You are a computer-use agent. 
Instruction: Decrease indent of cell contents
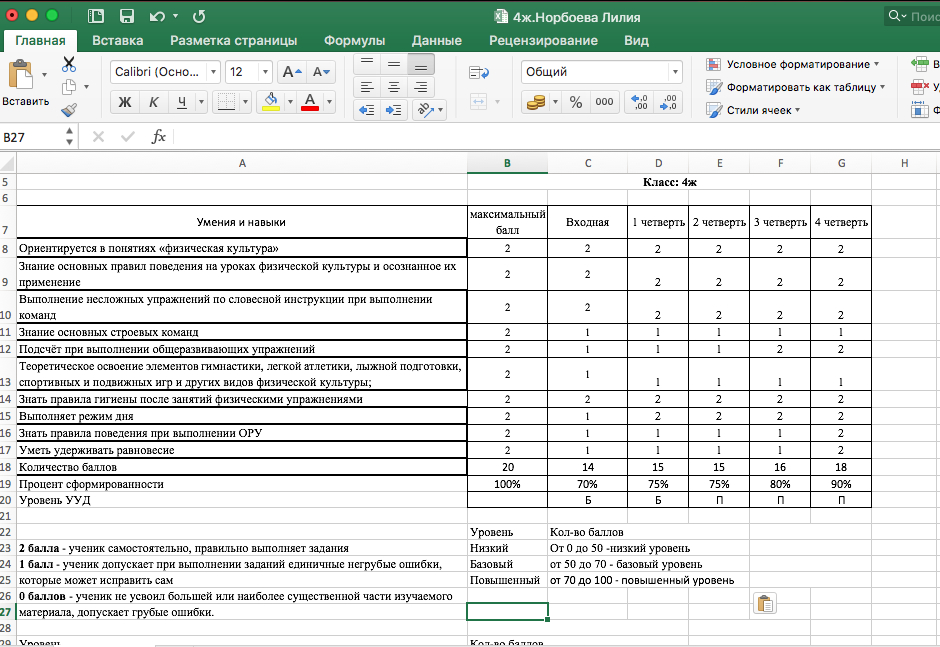point(366,110)
